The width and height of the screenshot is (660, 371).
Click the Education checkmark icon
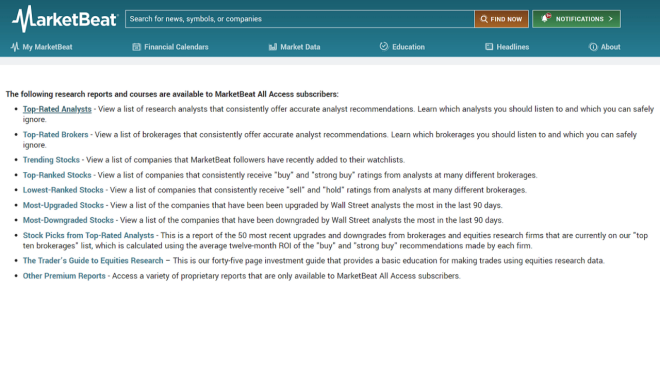pyautogui.click(x=384, y=46)
